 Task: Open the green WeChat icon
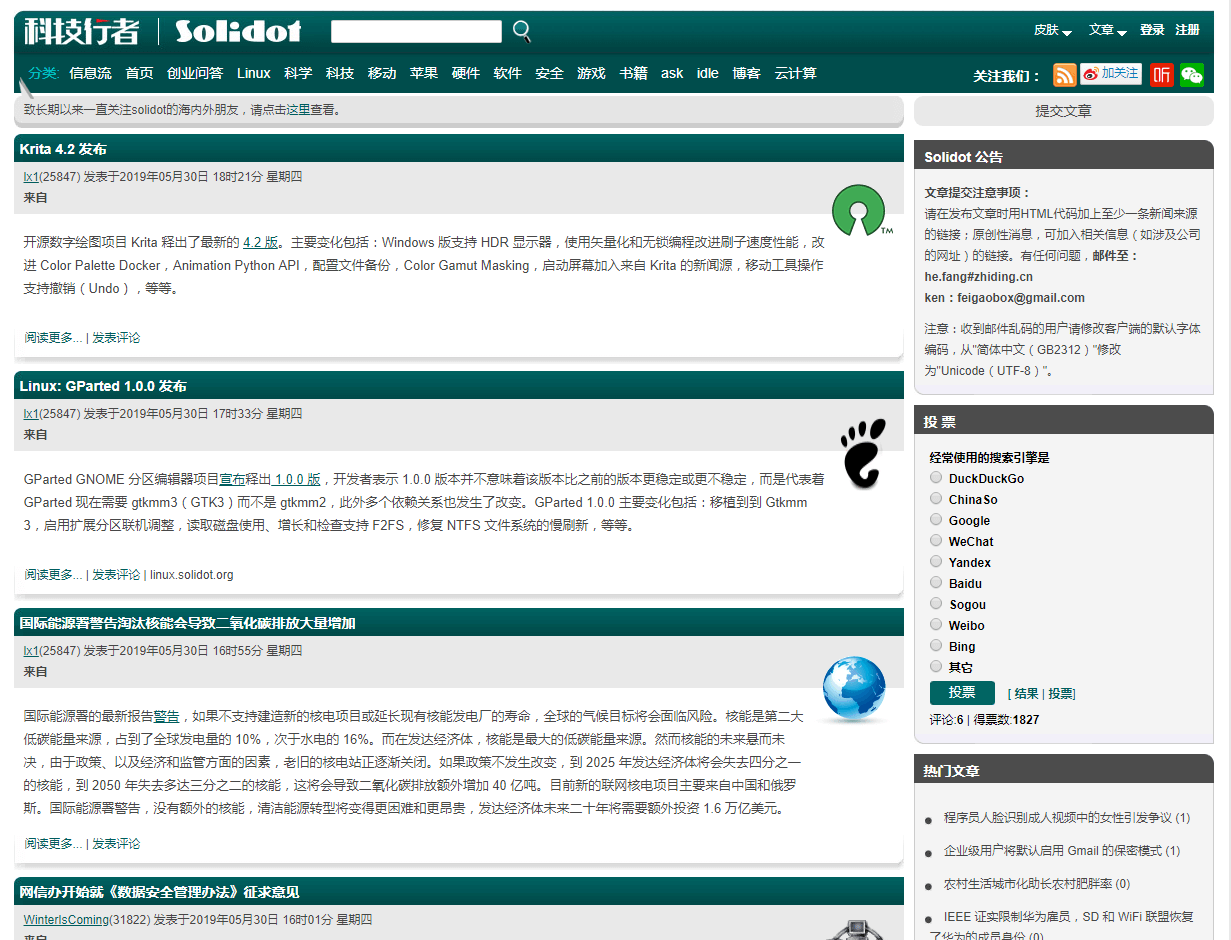(1191, 75)
